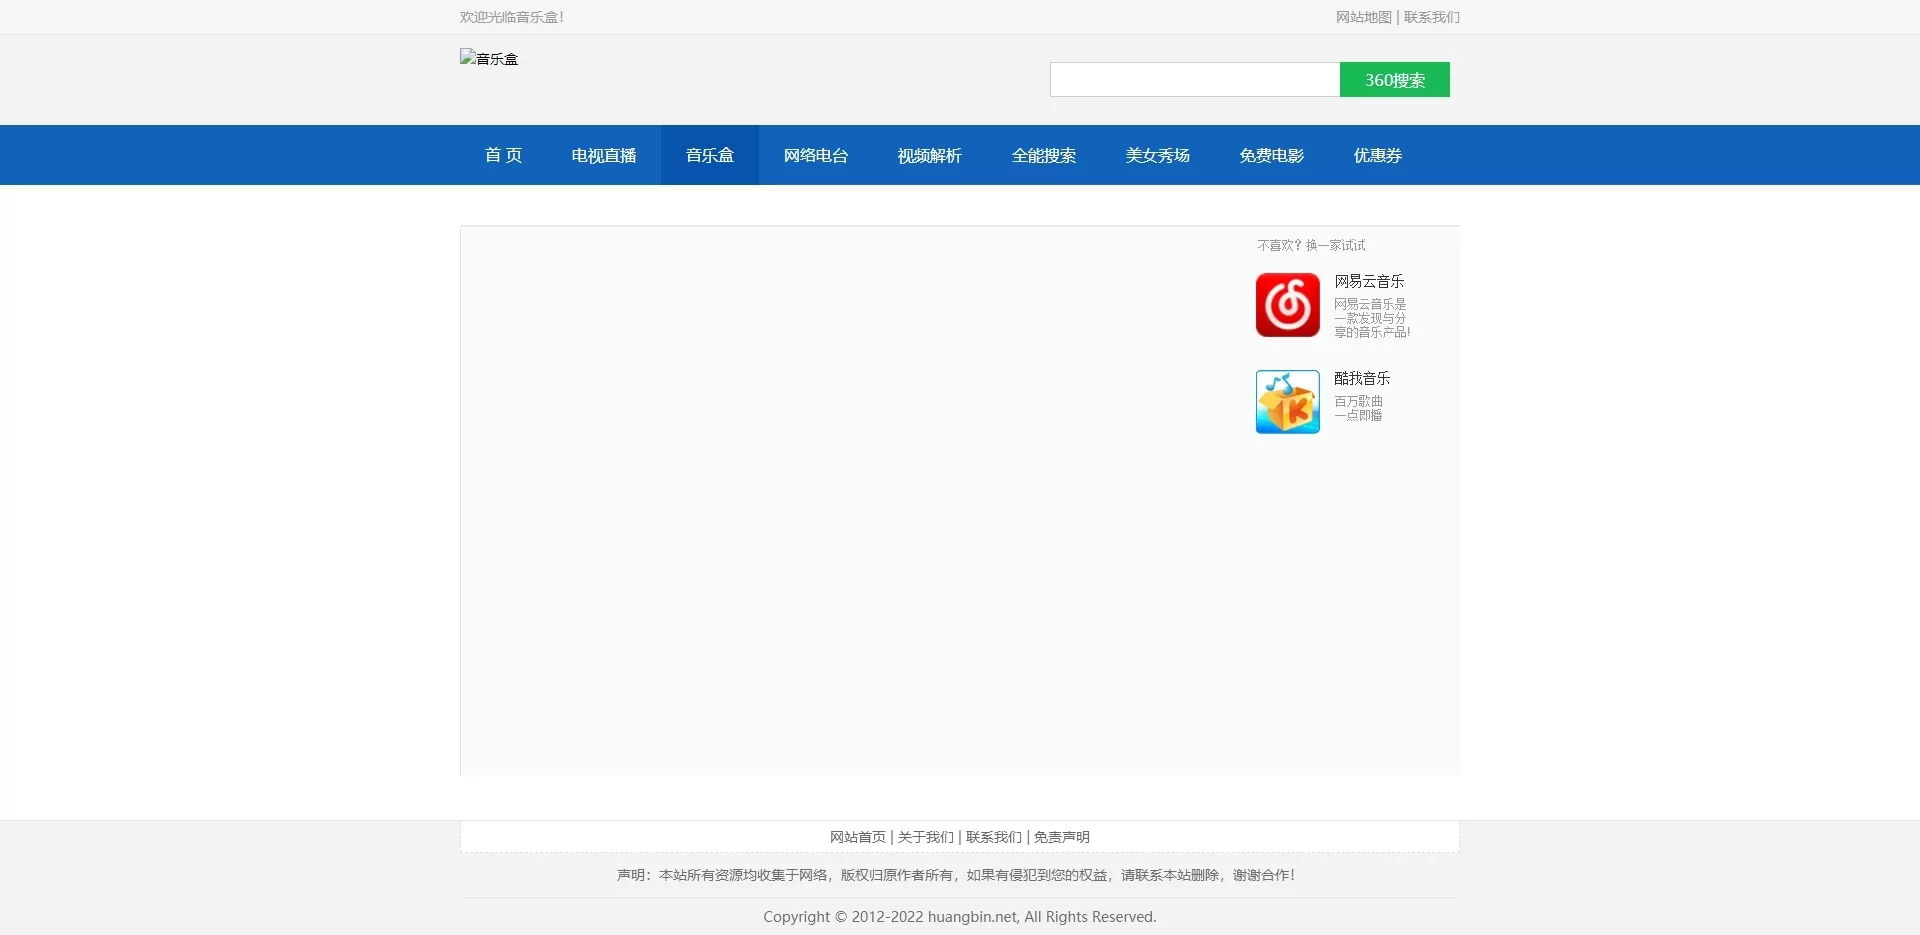Click the 免责声明 footer link

[1061, 837]
